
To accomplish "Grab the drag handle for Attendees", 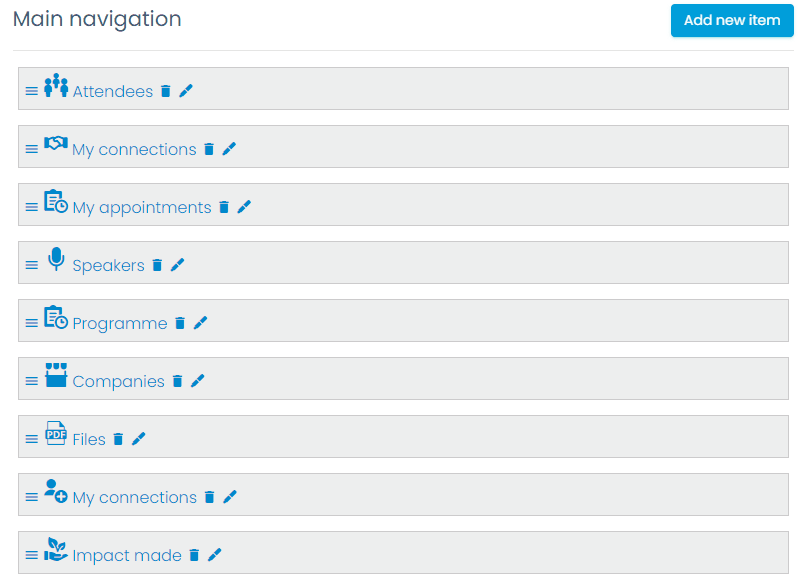I will pos(32,91).
